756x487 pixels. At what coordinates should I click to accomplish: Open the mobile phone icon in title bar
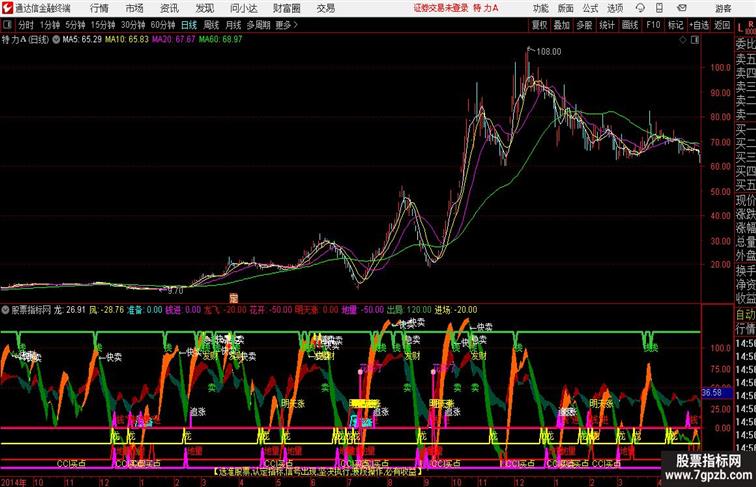(x=659, y=8)
